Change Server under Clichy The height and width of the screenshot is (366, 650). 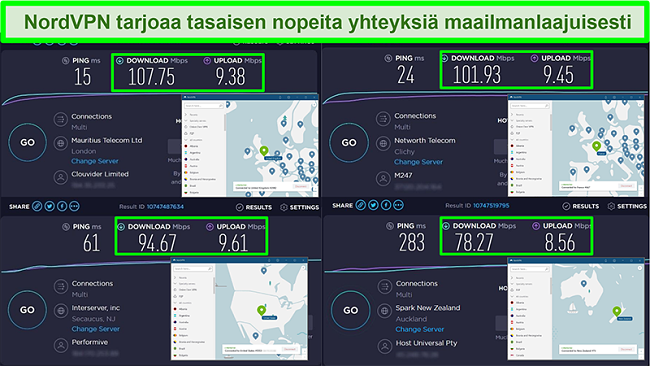coord(418,162)
